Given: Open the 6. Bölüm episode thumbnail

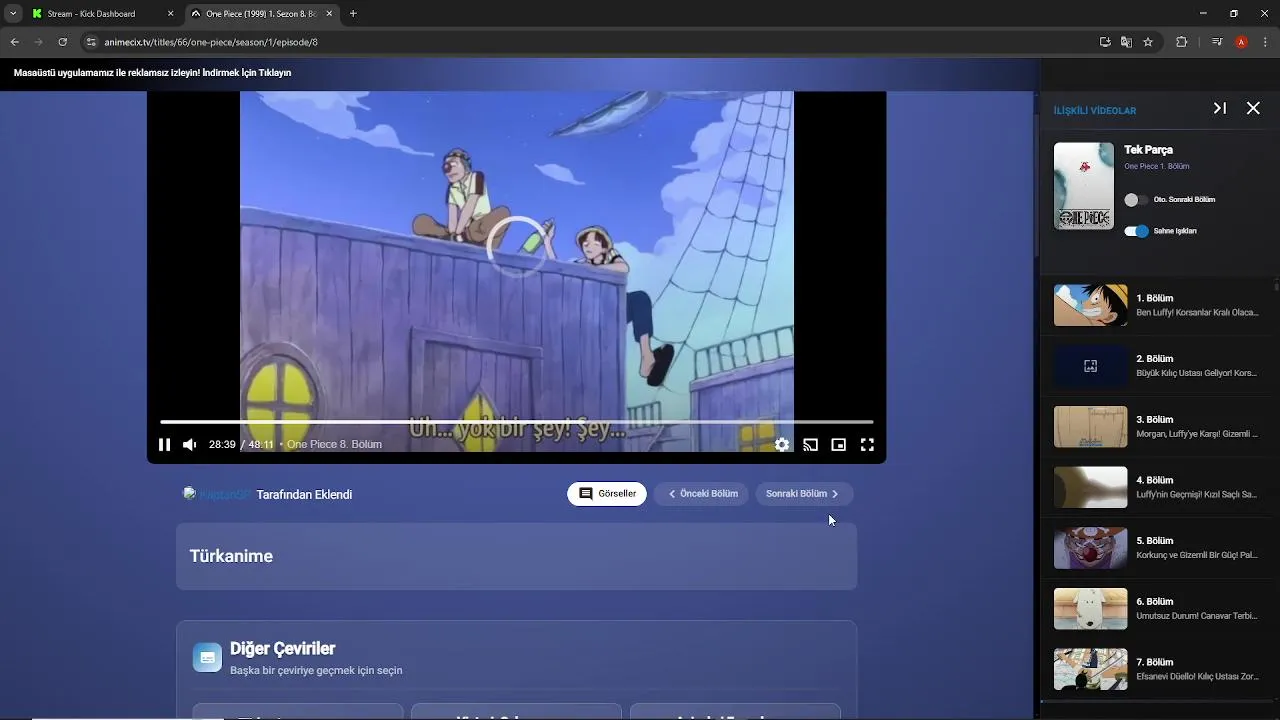Looking at the screenshot, I should pos(1091,609).
